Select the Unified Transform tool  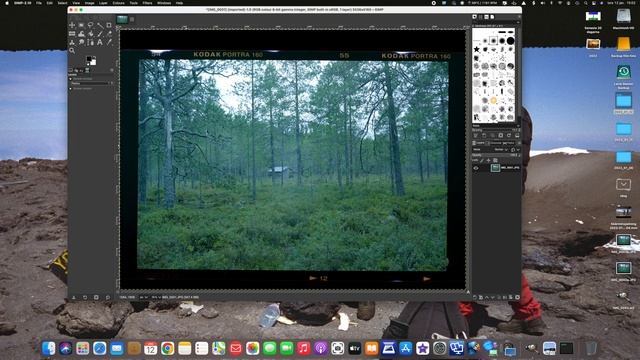click(72, 33)
